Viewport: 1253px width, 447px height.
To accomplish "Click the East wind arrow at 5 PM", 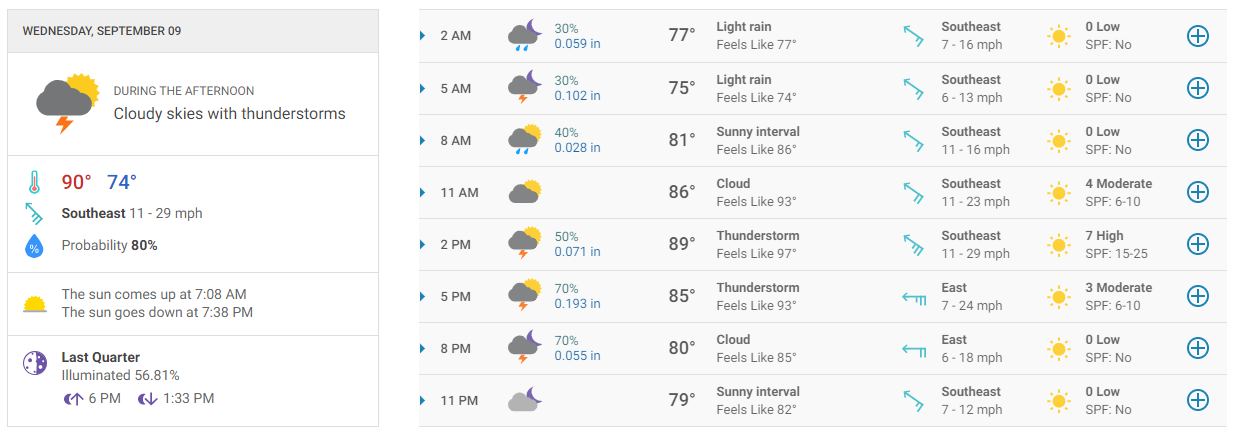I will [913, 296].
